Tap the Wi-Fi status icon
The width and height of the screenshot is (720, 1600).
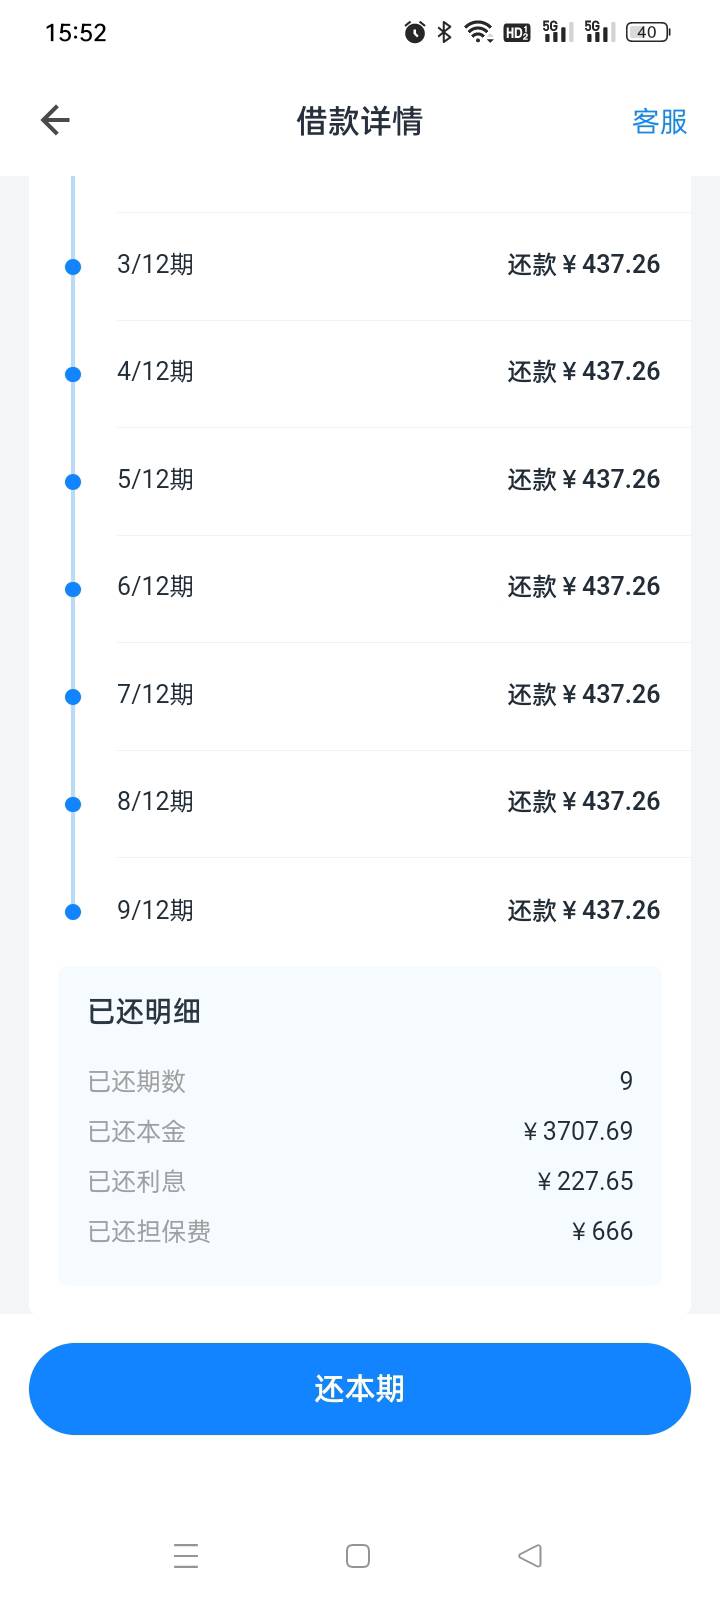tap(479, 32)
